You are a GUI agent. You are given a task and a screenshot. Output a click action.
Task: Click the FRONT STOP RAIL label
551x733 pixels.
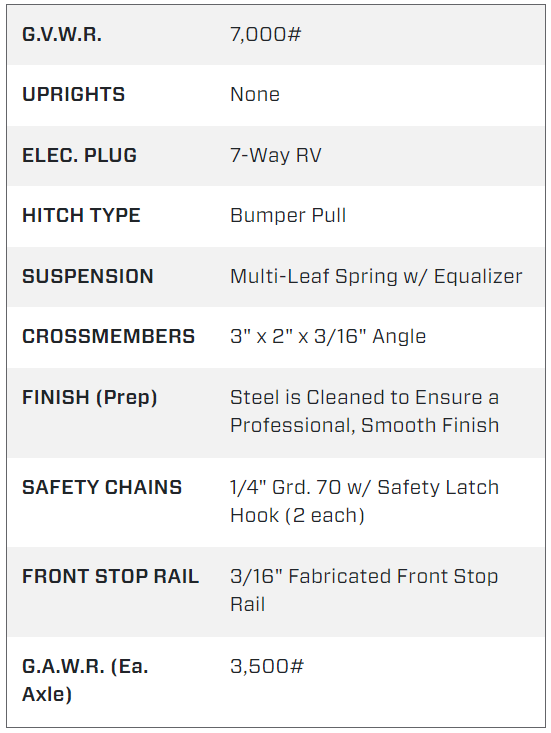point(110,576)
